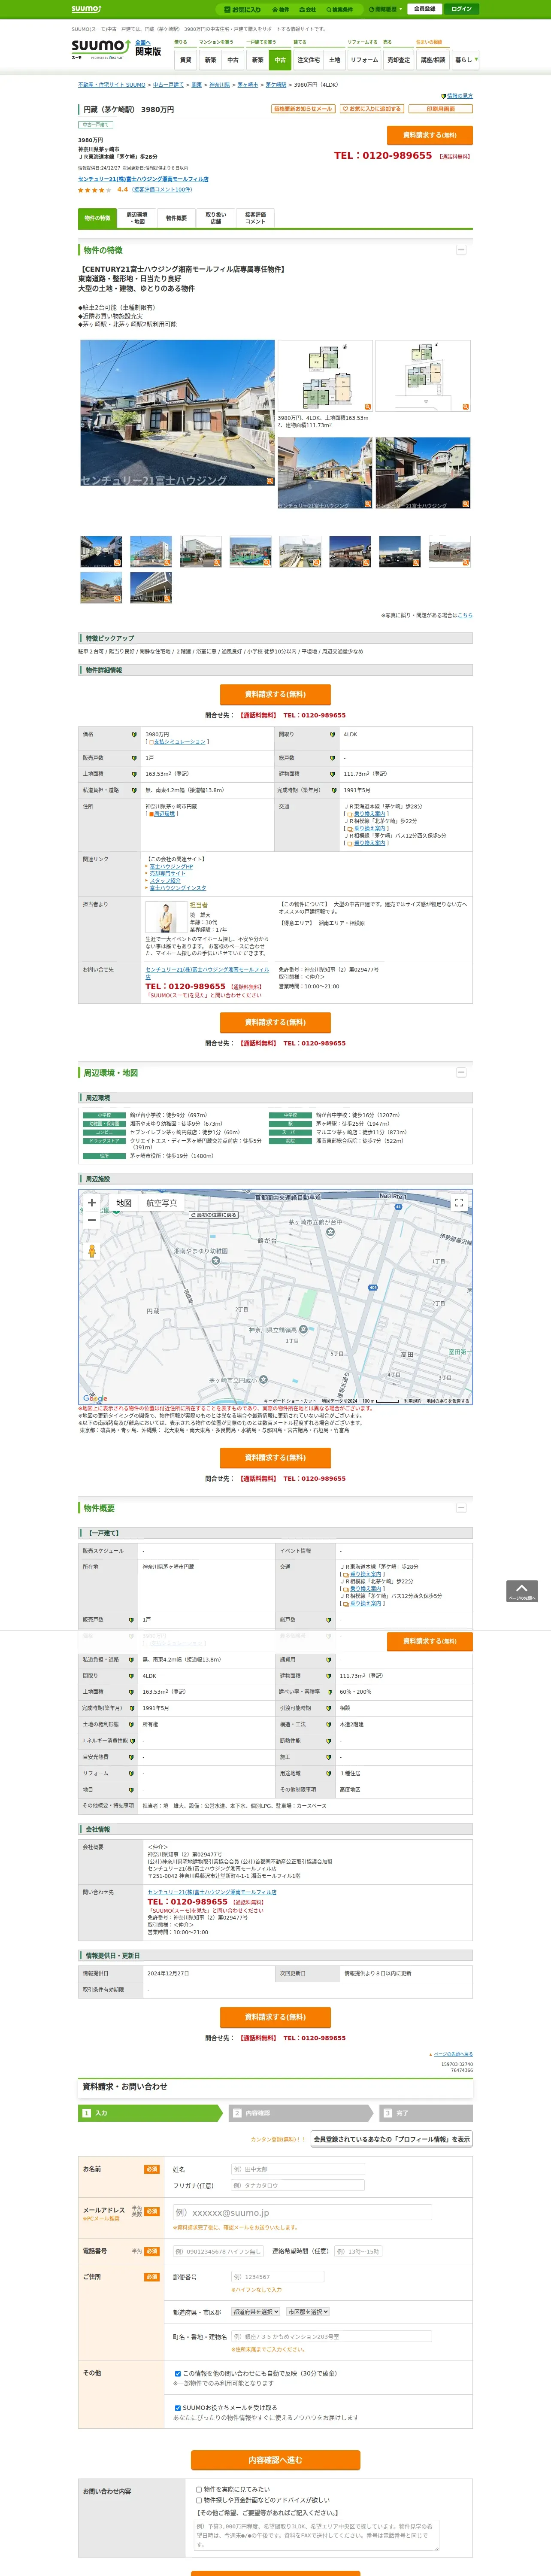
Task: Switch to the 接客評価コメント tab
Action: [x=255, y=218]
